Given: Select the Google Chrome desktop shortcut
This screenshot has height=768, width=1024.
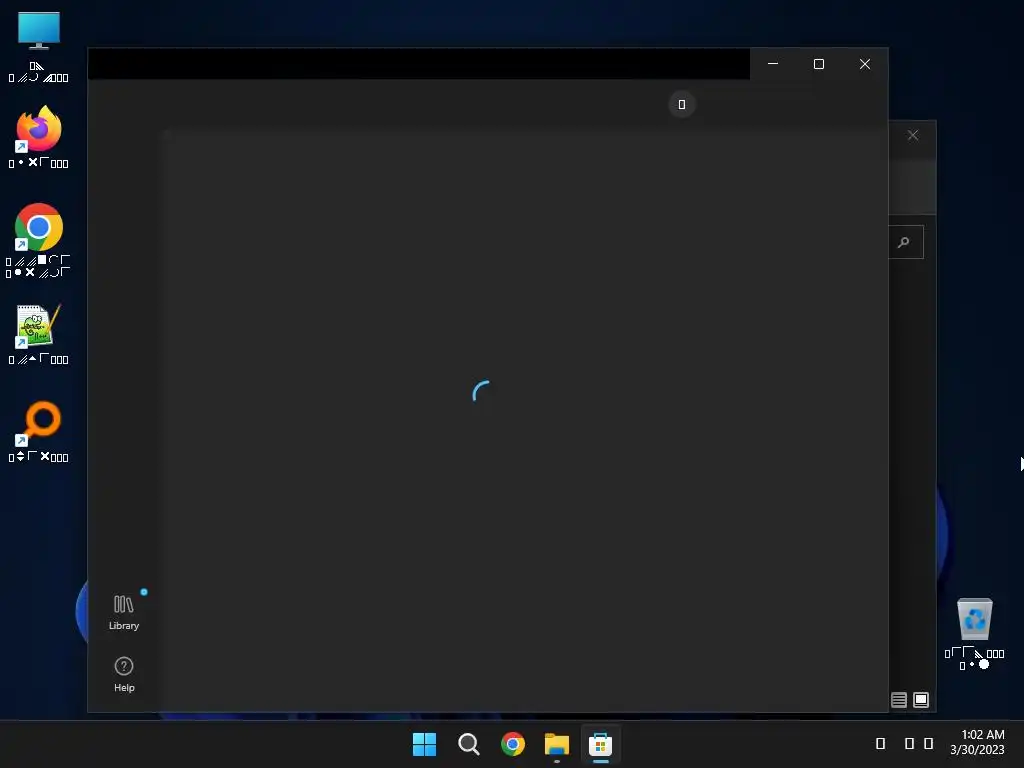Looking at the screenshot, I should [39, 240].
